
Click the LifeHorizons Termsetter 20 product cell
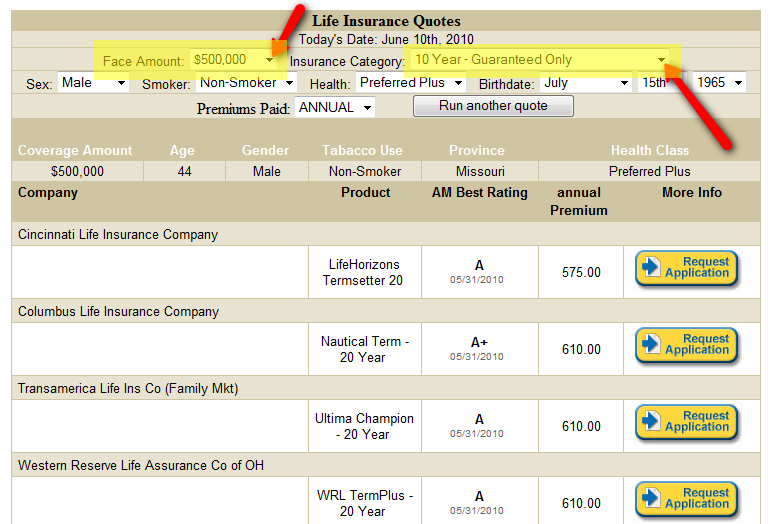click(364, 272)
